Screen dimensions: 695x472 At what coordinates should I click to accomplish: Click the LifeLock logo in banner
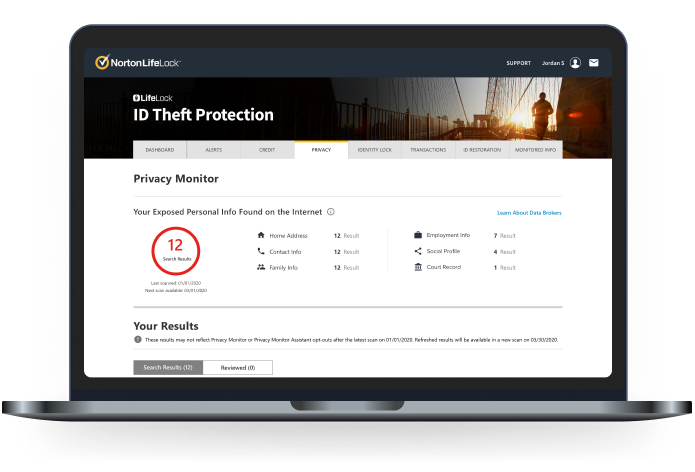pos(152,98)
